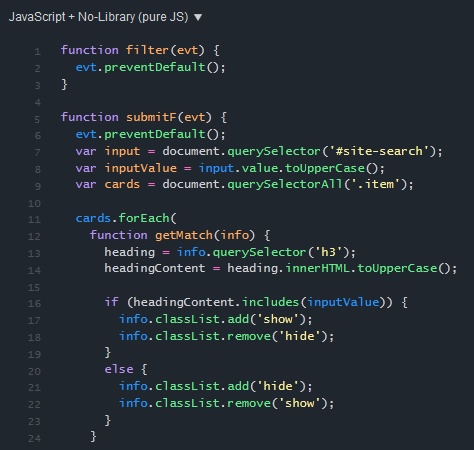Click 'headingContent = heading.innerHTML.toUpperCase()' on line 14
Viewport: 474px width, 450px height.
coord(277,268)
